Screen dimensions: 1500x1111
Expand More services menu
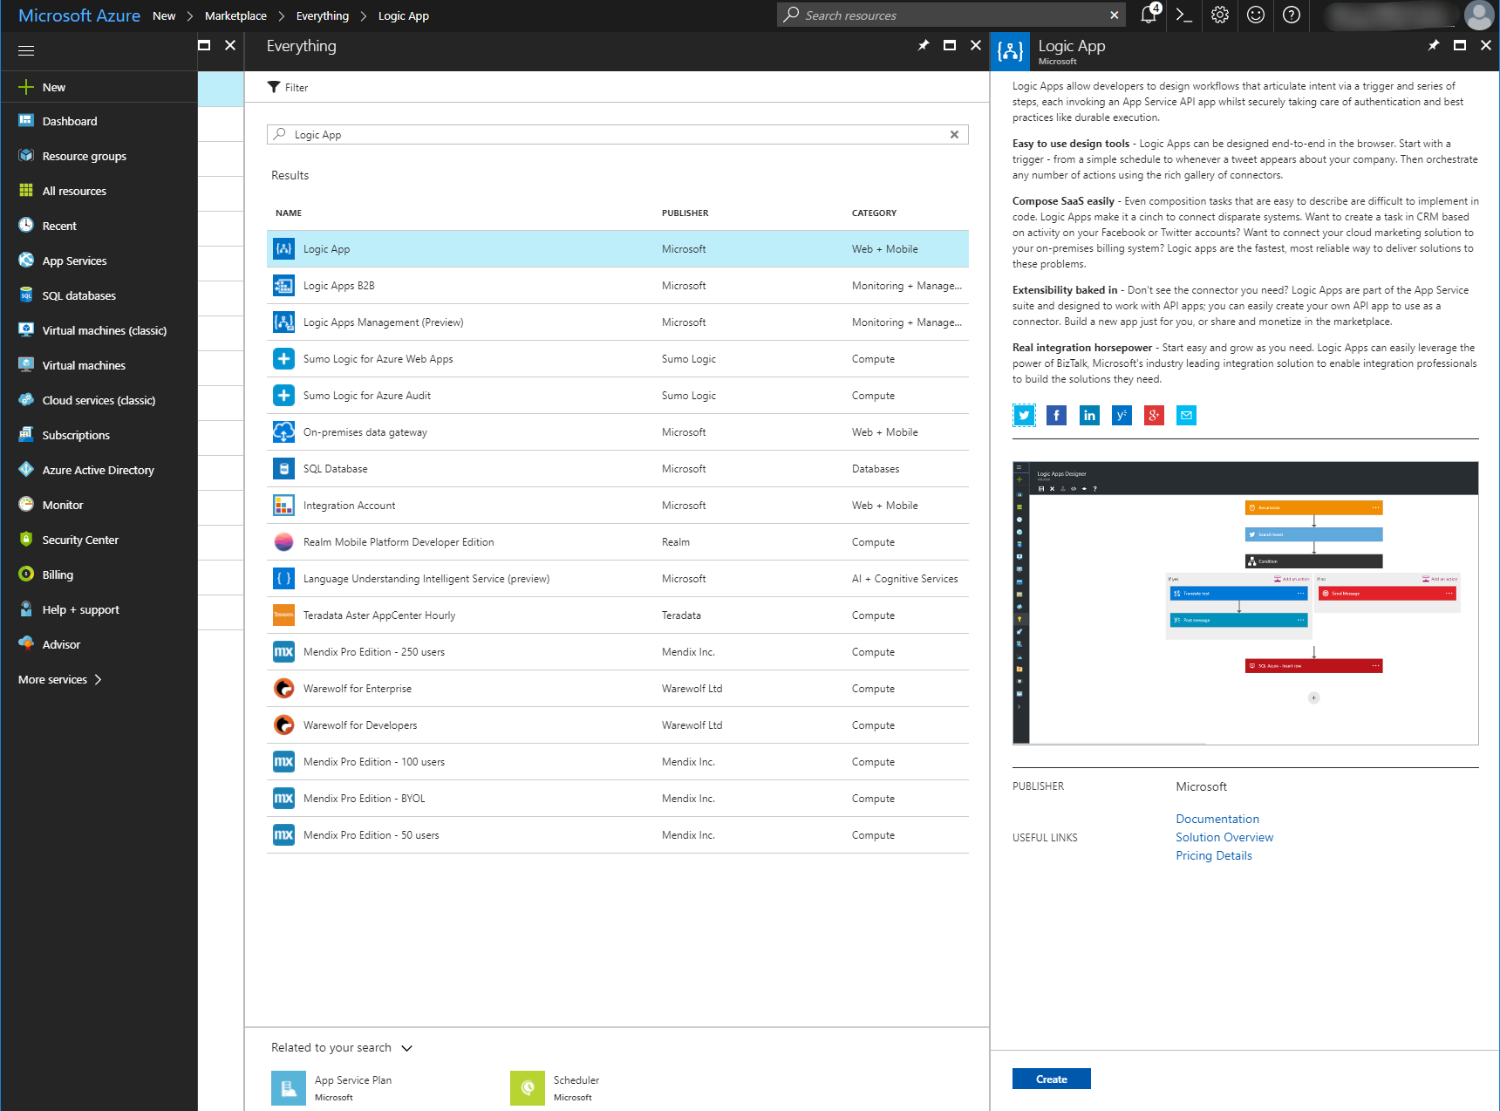click(x=60, y=679)
